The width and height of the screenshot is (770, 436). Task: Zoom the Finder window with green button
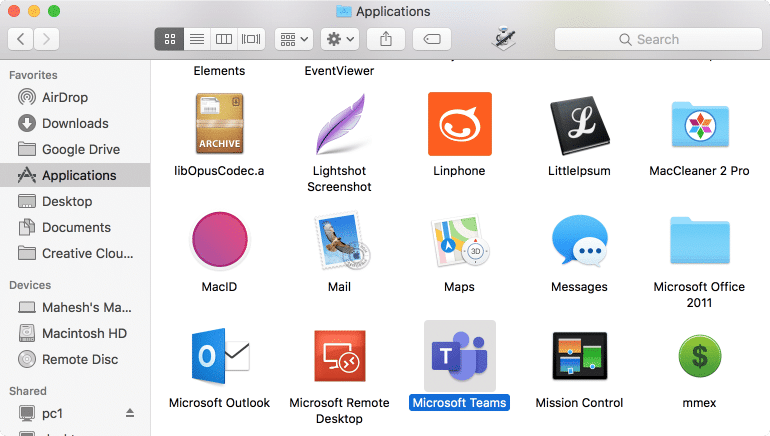54,11
